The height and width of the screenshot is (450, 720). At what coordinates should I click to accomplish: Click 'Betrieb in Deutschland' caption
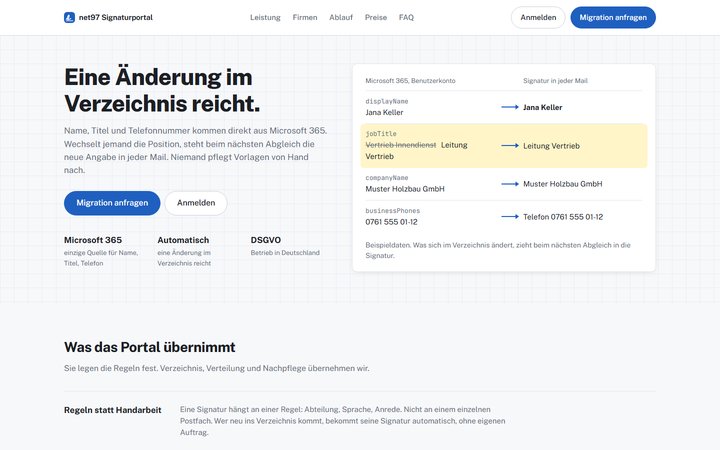[285, 253]
